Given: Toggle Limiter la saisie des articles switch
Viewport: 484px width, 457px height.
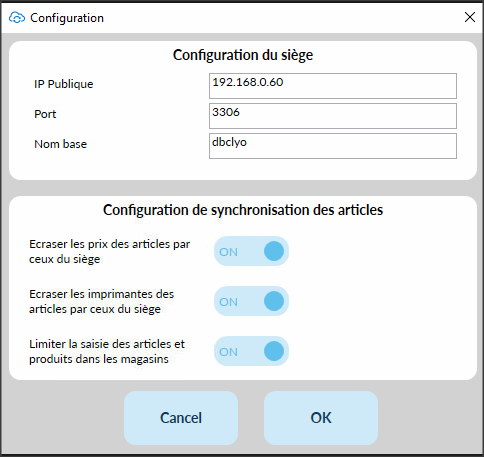Looking at the screenshot, I should 251,351.
